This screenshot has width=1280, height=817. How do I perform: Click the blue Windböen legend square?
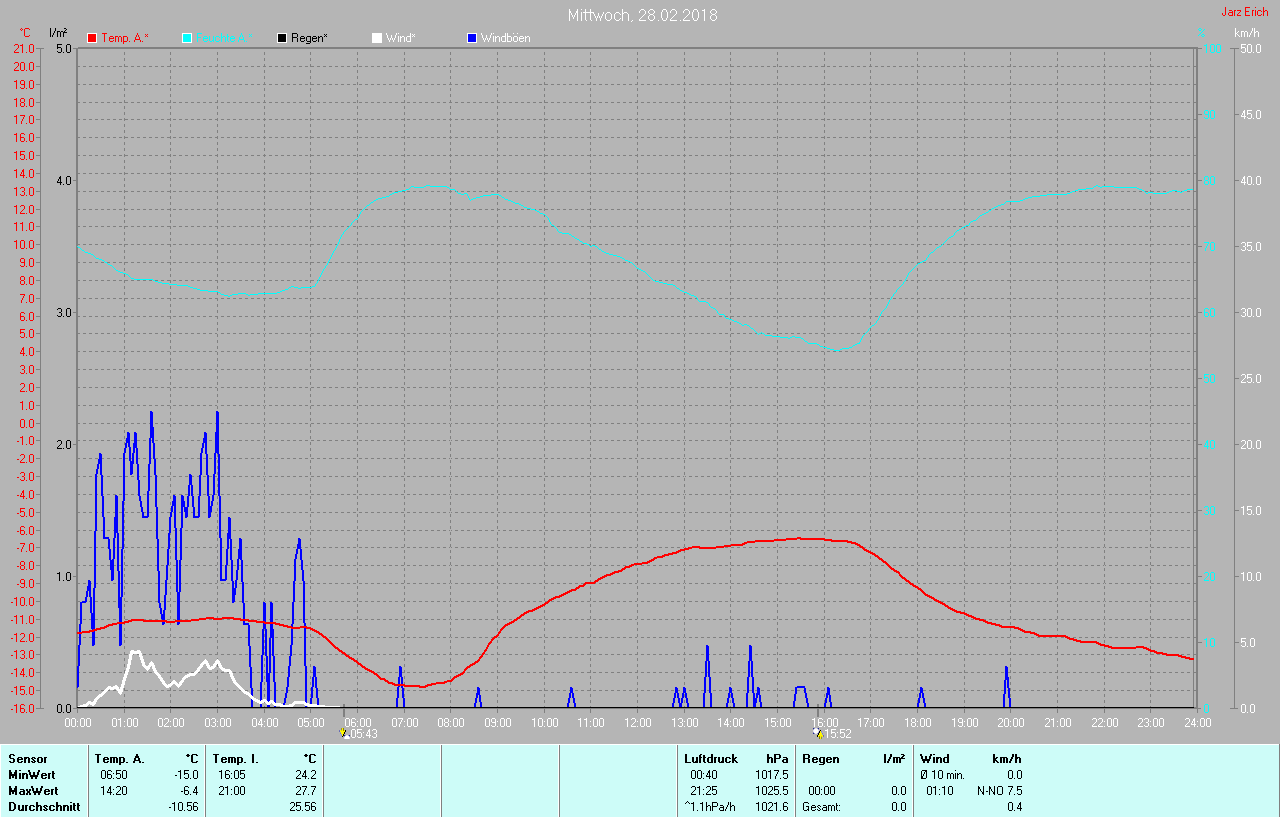472,38
